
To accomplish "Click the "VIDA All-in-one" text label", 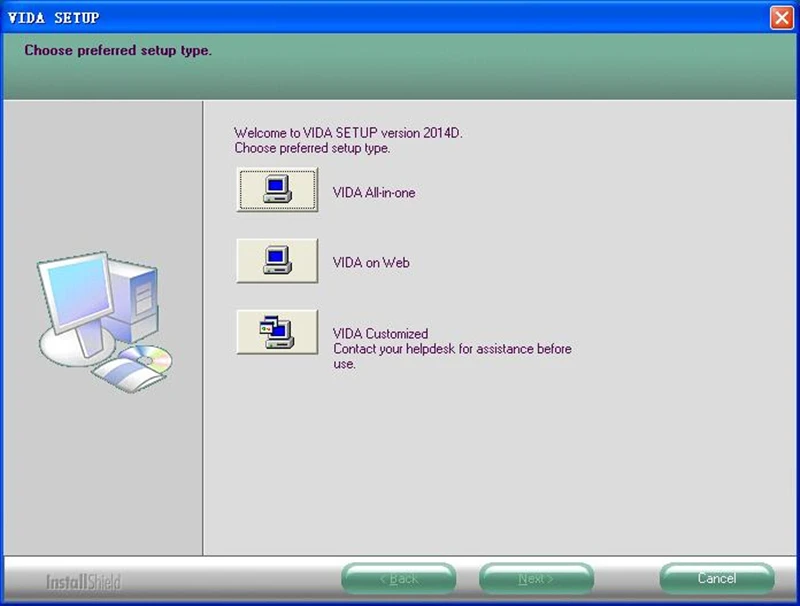I will click(374, 193).
